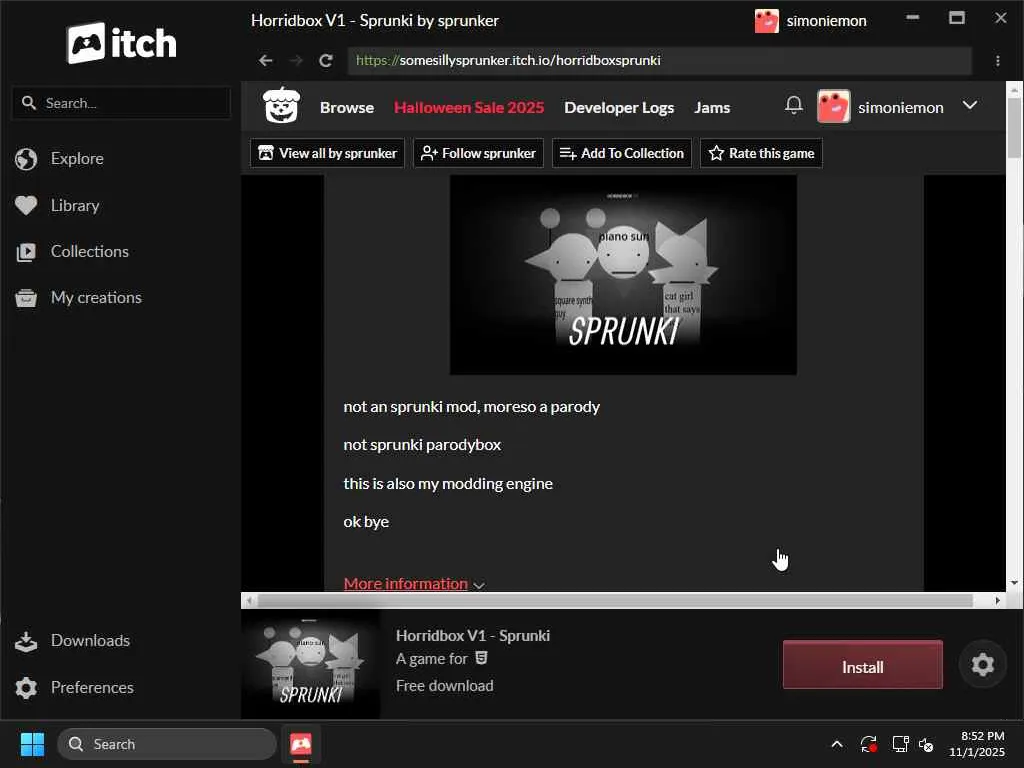Open Developer Logs menu item
The width and height of the screenshot is (1024, 768).
coord(619,108)
